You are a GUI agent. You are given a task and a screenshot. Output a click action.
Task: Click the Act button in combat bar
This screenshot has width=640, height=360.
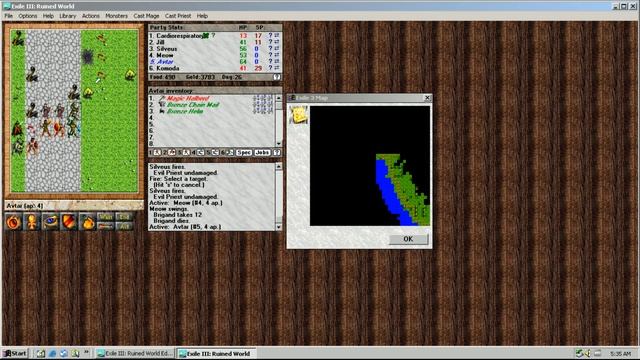point(124,227)
